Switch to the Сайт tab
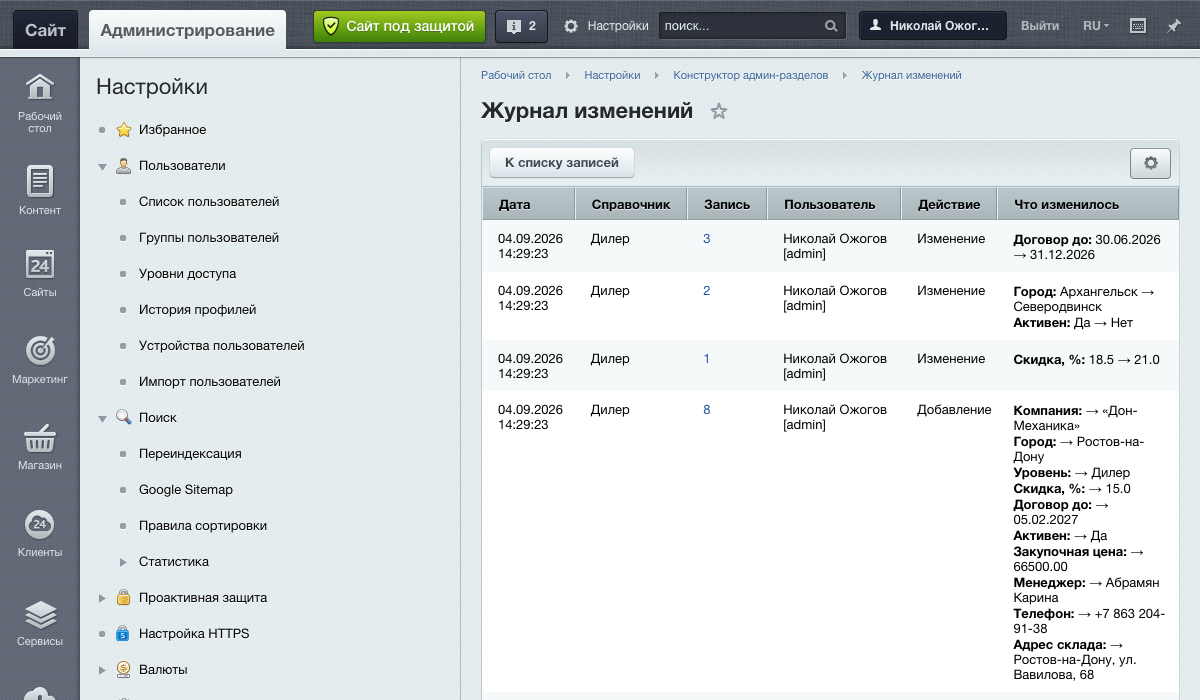The width and height of the screenshot is (1200, 700). [45, 30]
